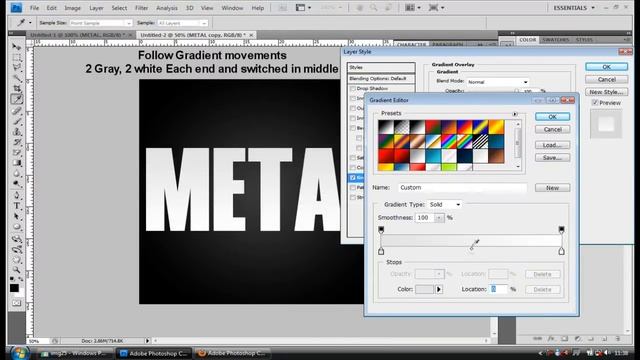Image resolution: width=640 pixels, height=360 pixels.
Task: Select the Gradient tool in the toolbox
Action: pos(16,163)
